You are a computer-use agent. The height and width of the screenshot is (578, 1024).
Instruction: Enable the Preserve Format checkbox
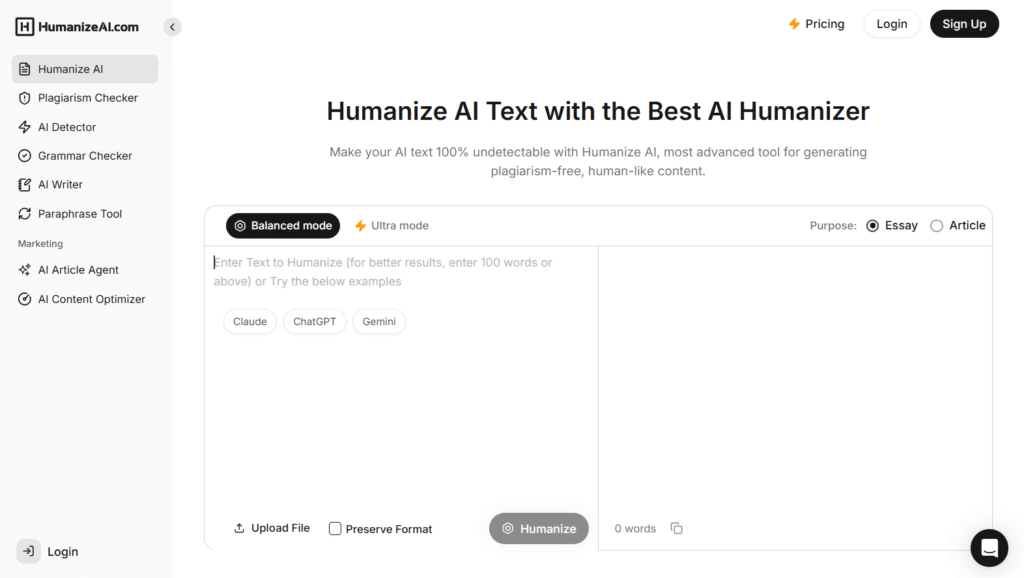[x=335, y=528]
